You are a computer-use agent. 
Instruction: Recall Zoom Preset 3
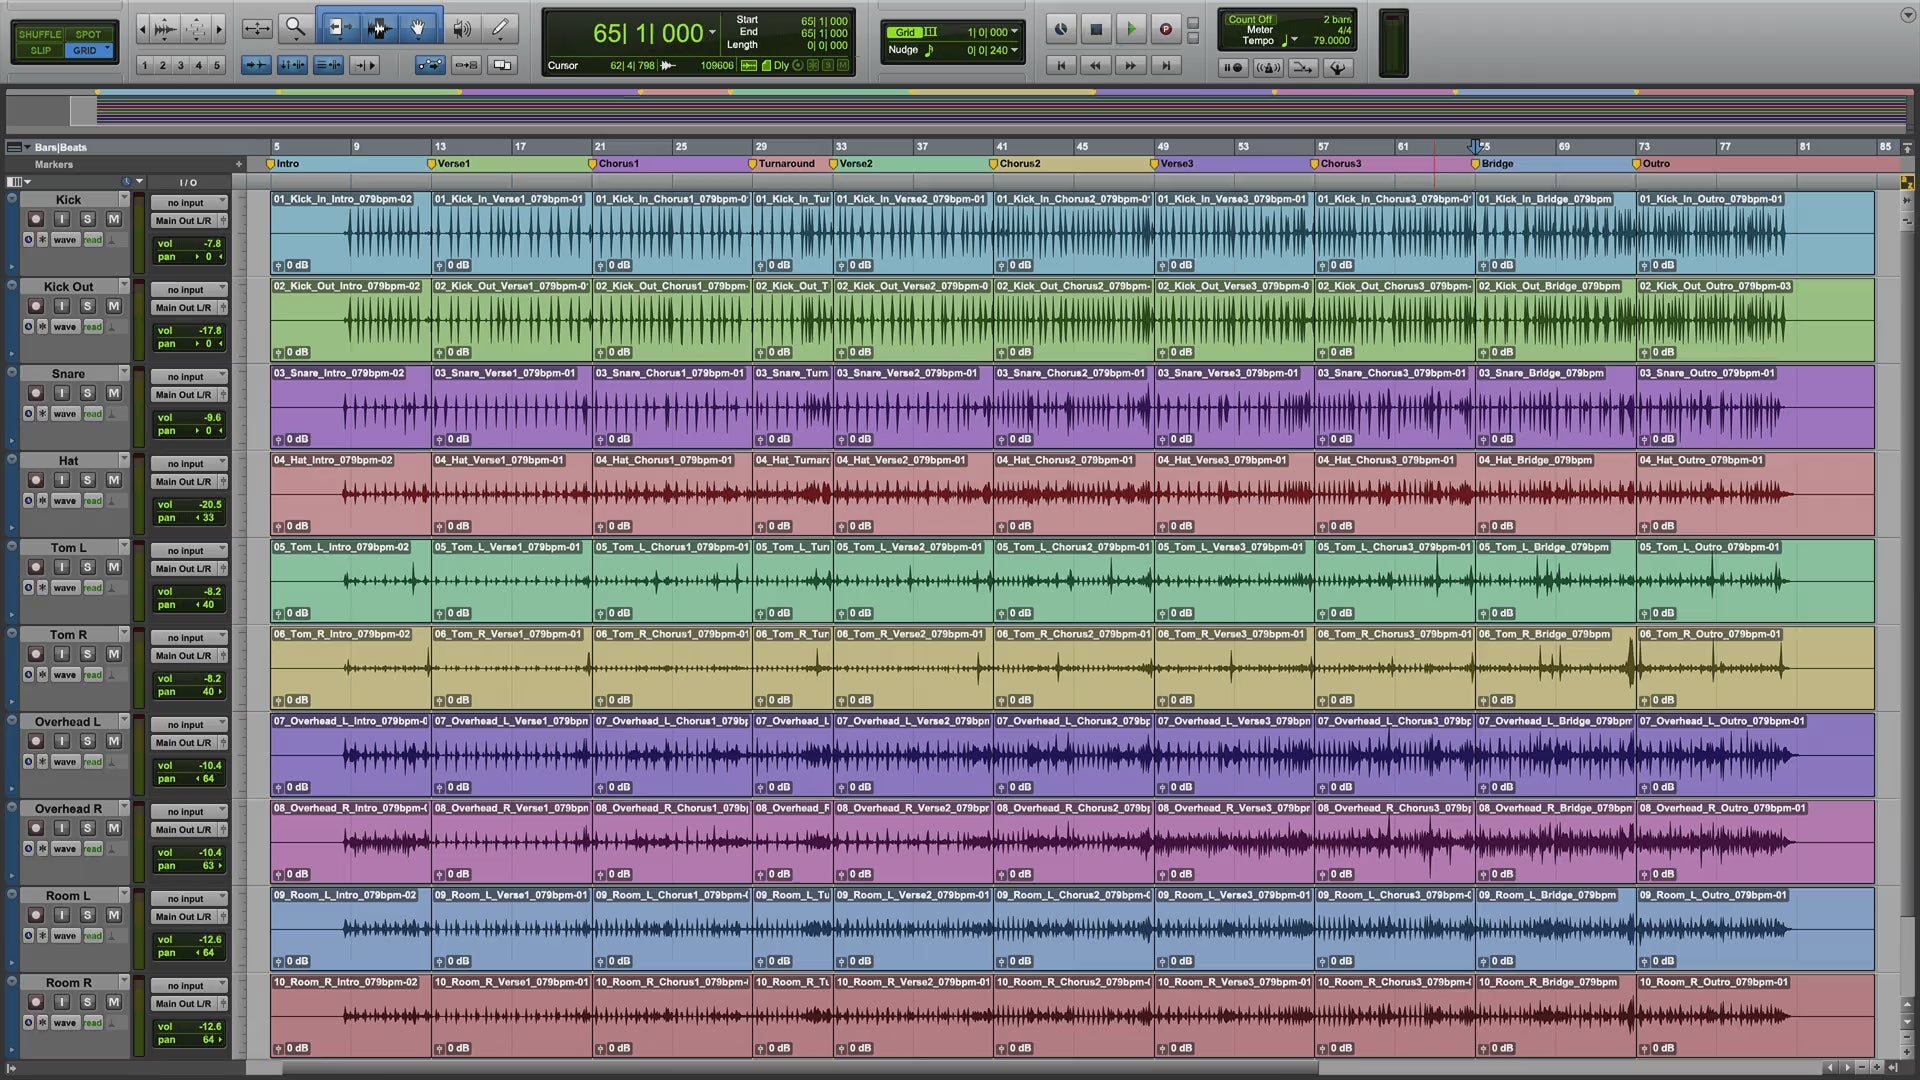(x=181, y=66)
